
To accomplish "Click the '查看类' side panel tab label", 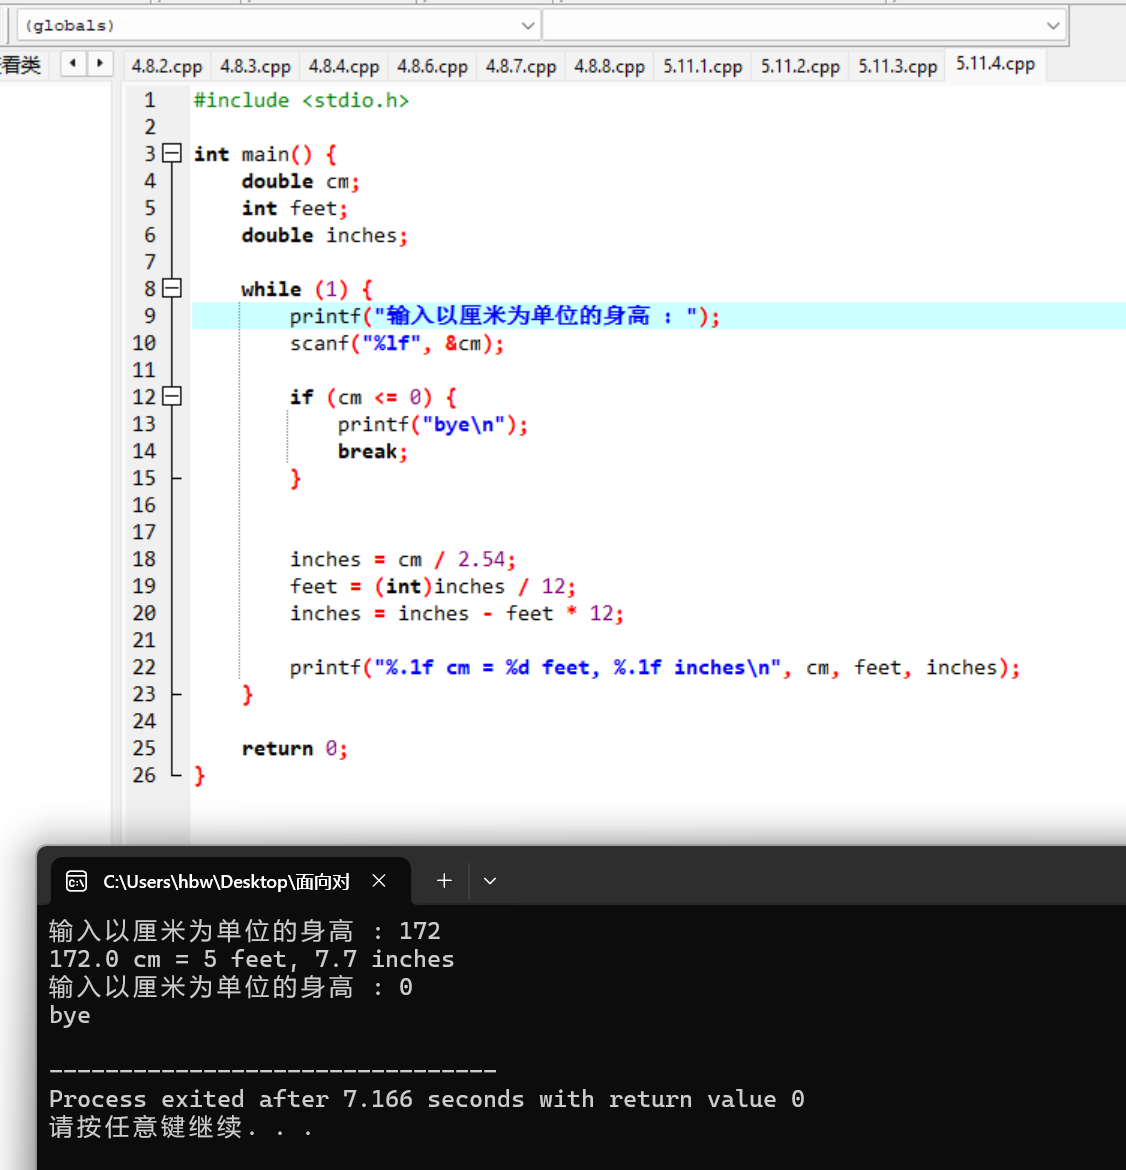I will click(20, 65).
